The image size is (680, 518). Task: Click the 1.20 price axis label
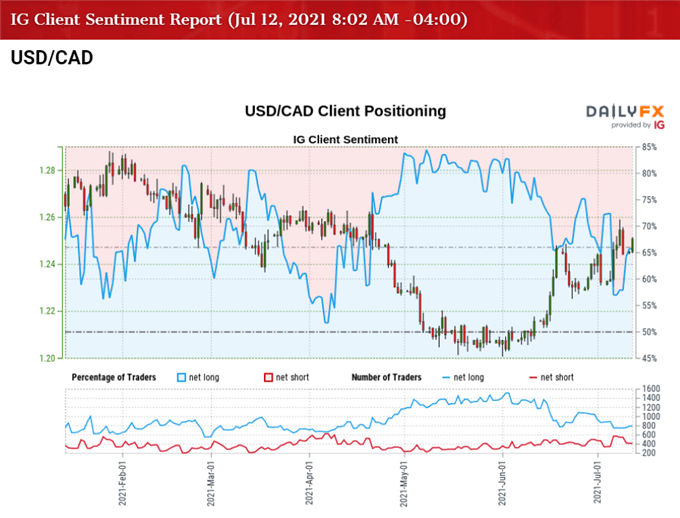click(x=48, y=358)
